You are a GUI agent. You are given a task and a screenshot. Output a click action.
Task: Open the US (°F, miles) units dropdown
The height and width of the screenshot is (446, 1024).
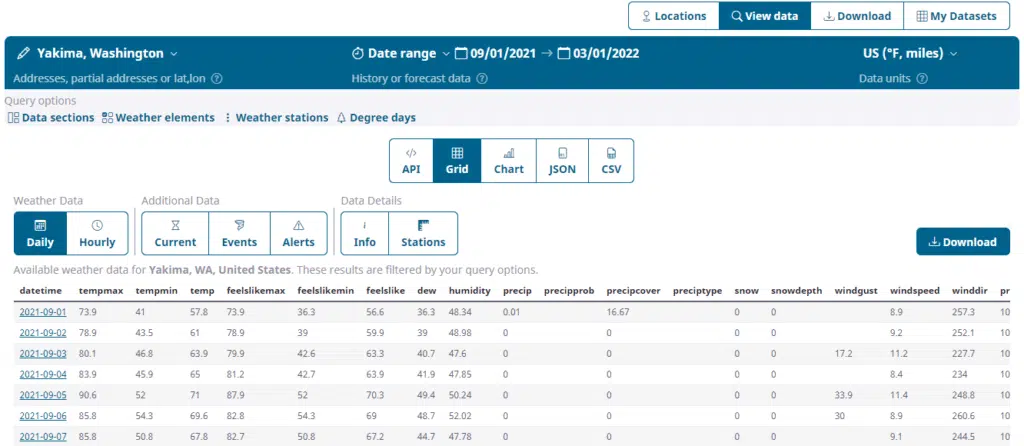[x=910, y=53]
